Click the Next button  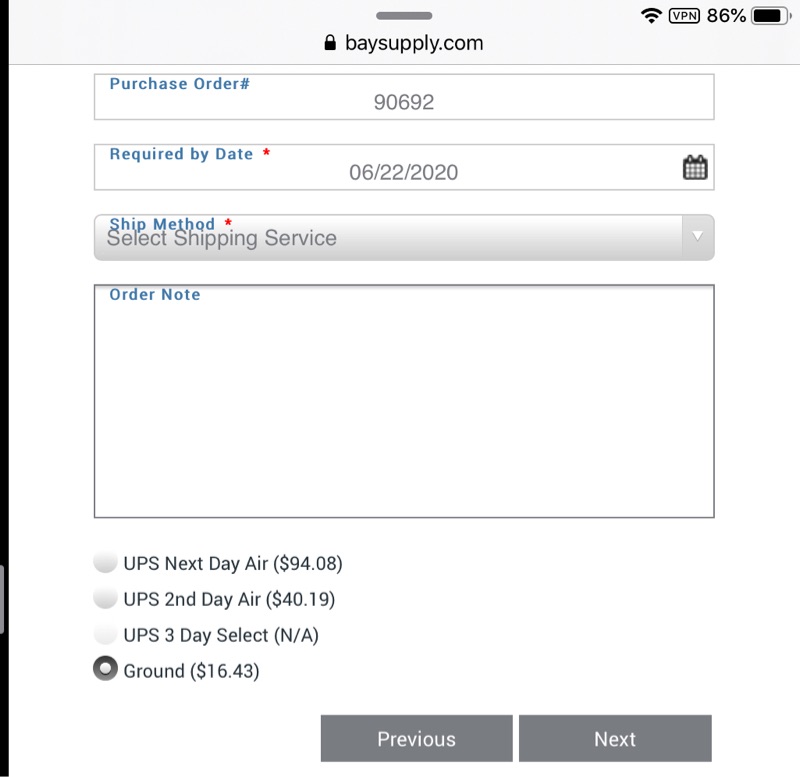(615, 739)
